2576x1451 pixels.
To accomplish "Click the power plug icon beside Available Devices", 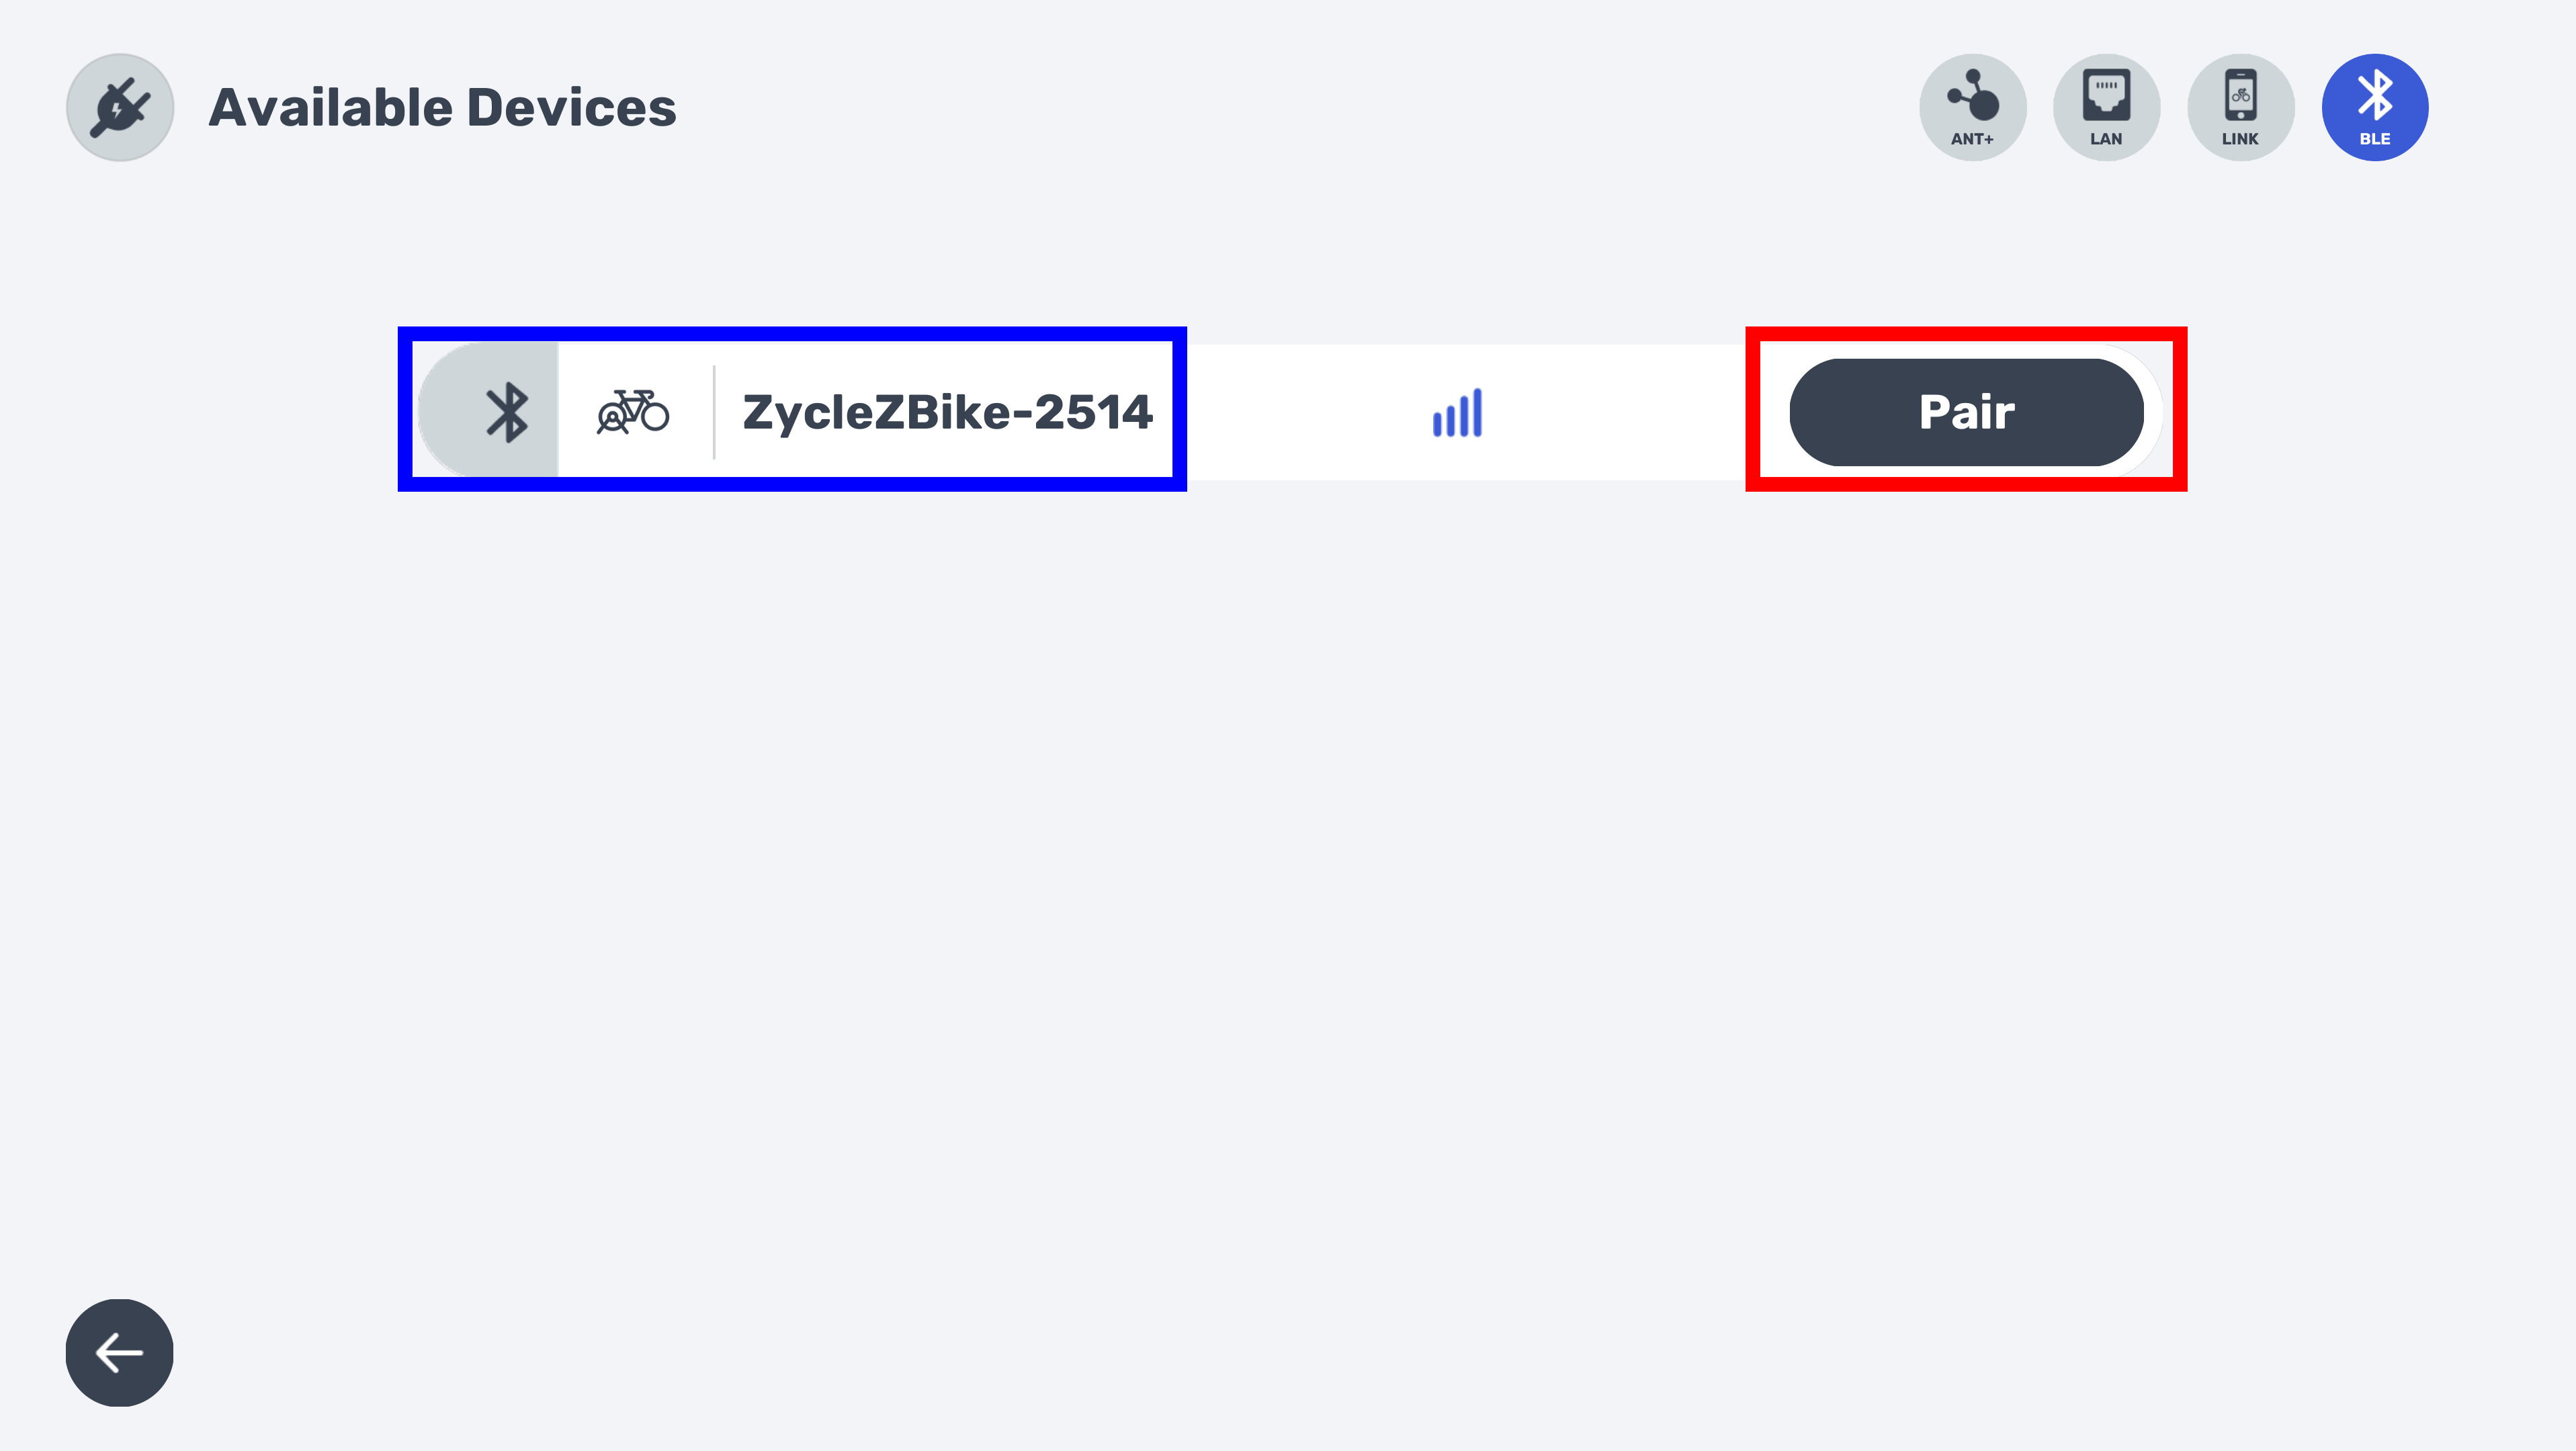I will click(x=120, y=107).
